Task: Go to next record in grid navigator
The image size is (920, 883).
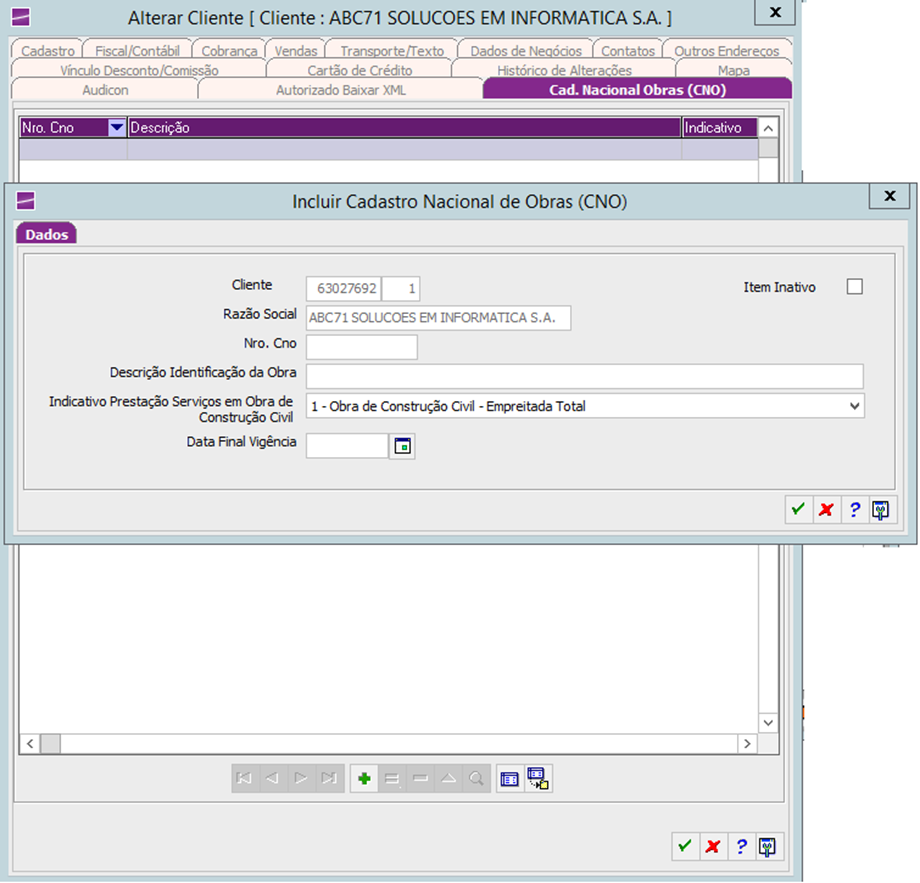Action: [x=300, y=779]
